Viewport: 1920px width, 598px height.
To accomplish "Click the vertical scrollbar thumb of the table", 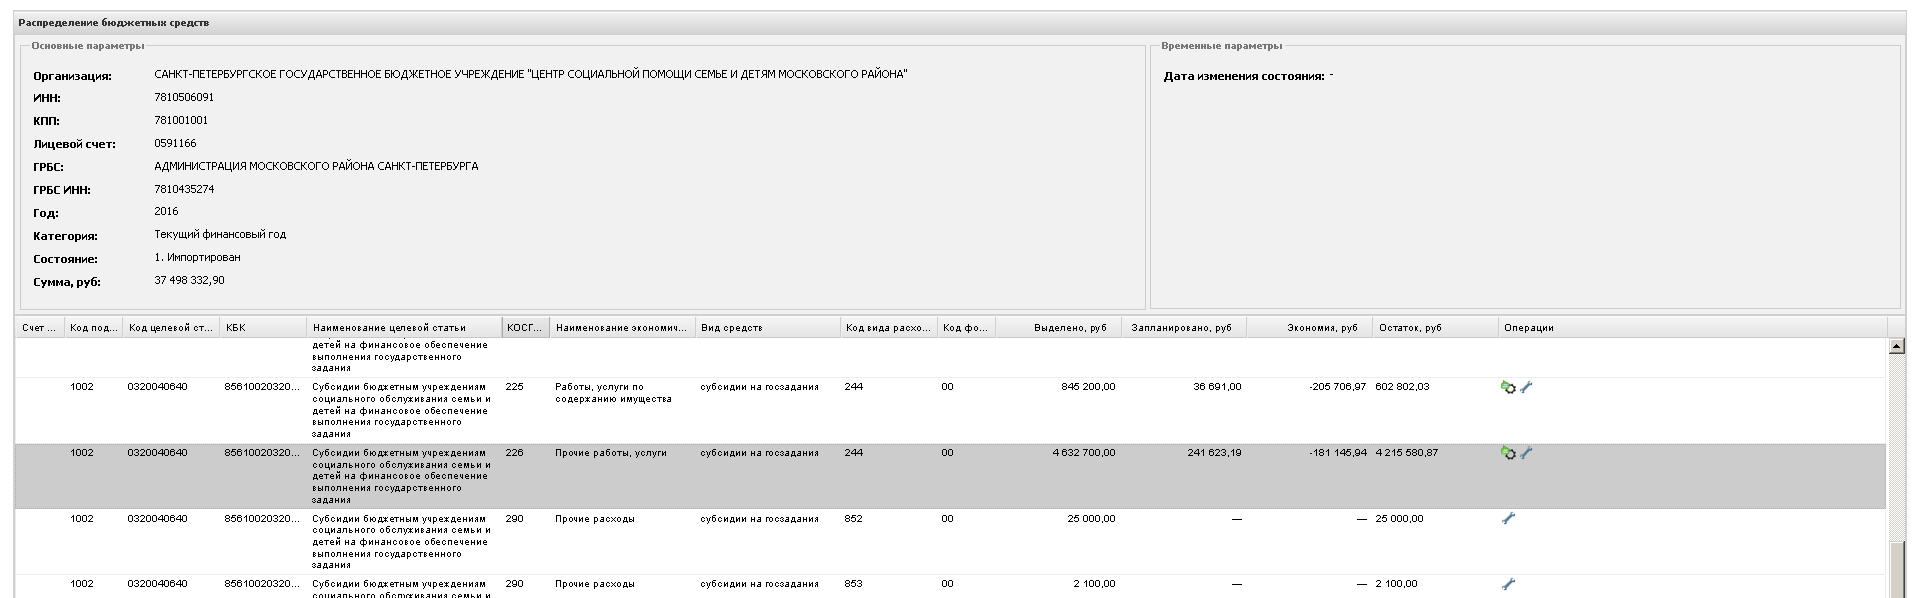I will pos(1895,571).
